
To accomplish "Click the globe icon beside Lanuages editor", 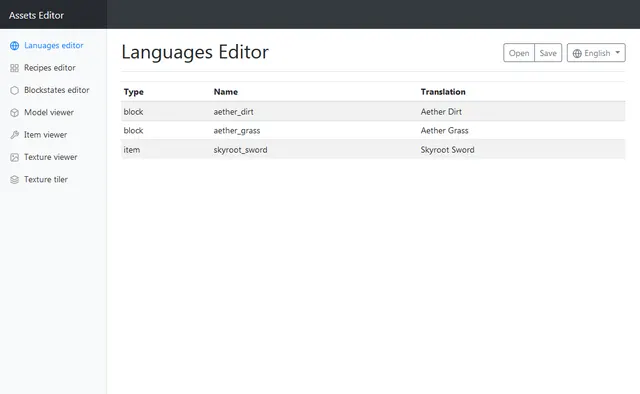I will (x=14, y=46).
